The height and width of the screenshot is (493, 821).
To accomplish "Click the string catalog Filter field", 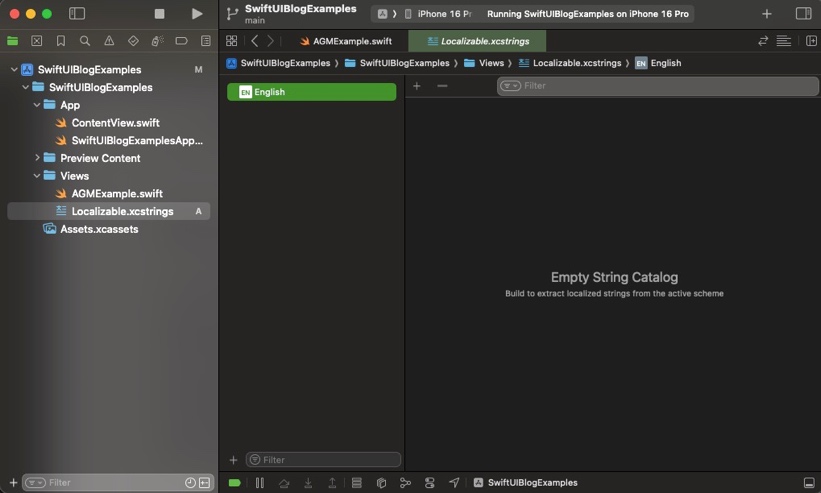I will click(x=657, y=86).
